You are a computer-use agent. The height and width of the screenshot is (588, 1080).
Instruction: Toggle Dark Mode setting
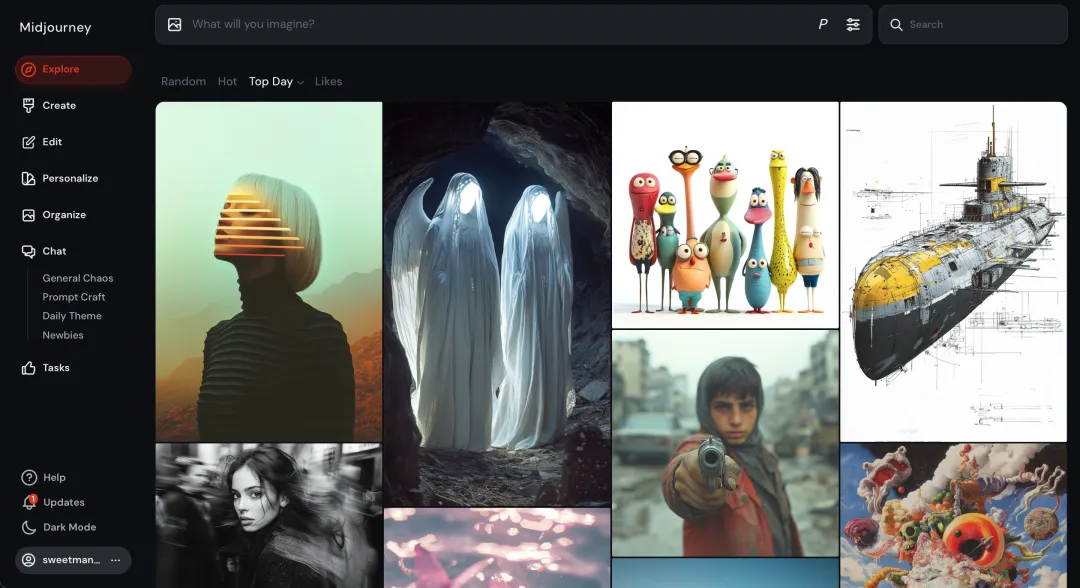pyautogui.click(x=68, y=527)
